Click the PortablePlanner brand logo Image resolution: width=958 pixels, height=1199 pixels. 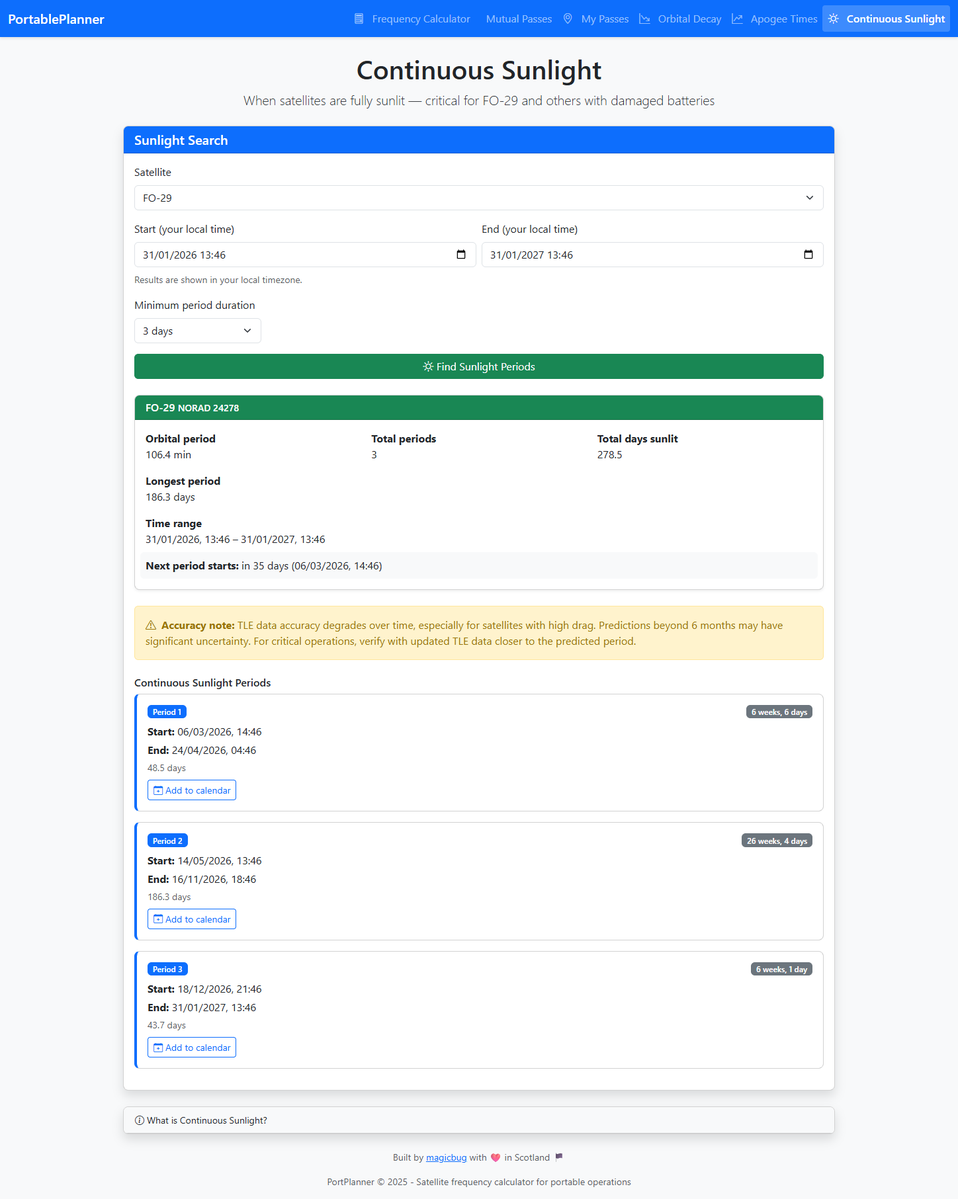(x=56, y=19)
